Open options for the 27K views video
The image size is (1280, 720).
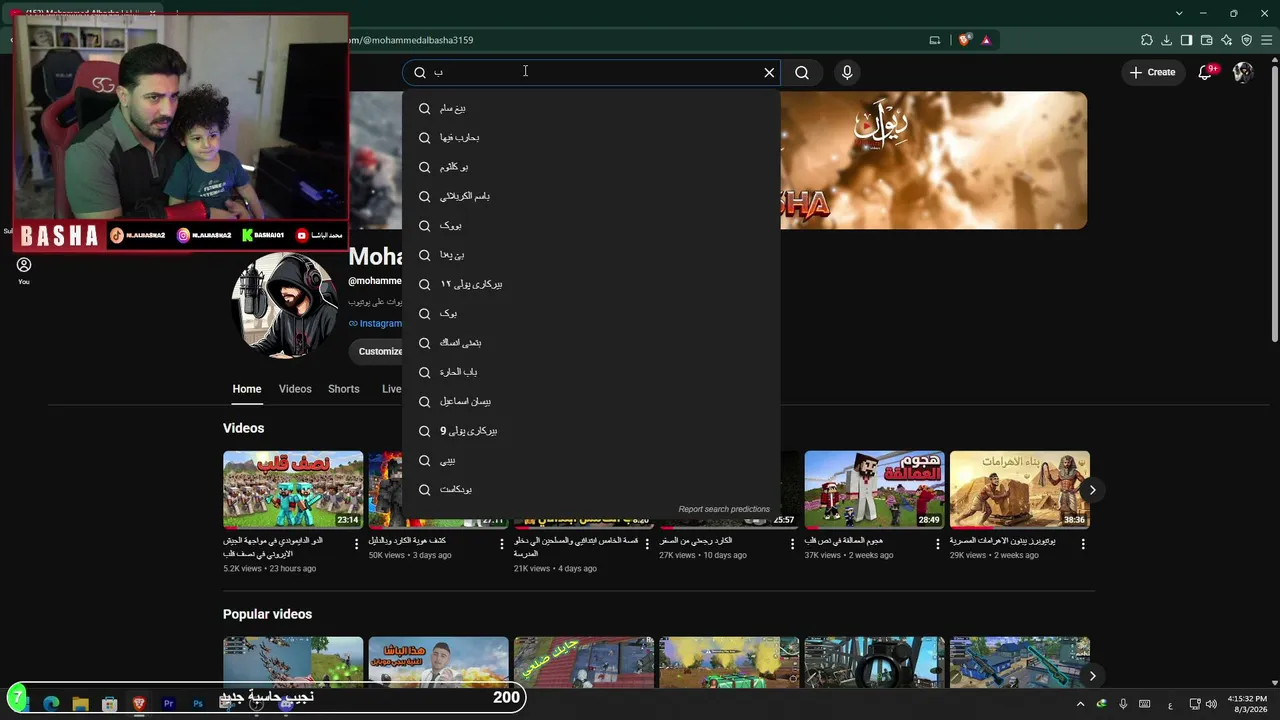click(x=793, y=544)
